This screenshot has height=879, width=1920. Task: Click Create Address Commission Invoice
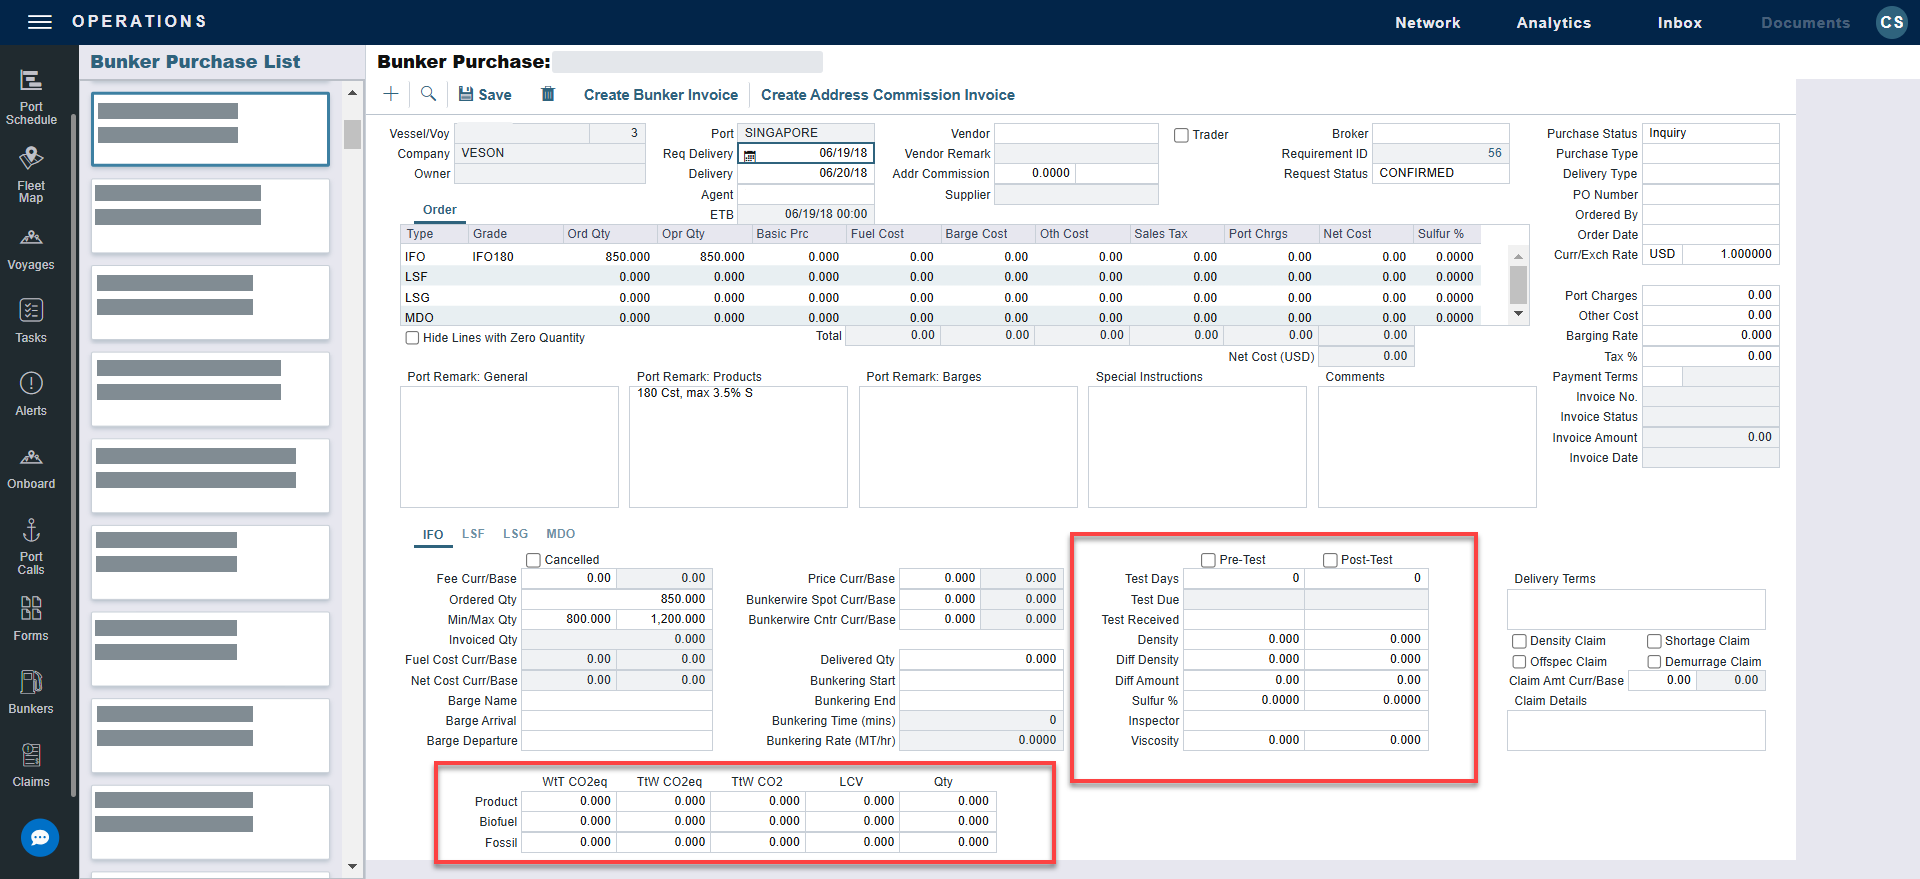pyautogui.click(x=887, y=95)
